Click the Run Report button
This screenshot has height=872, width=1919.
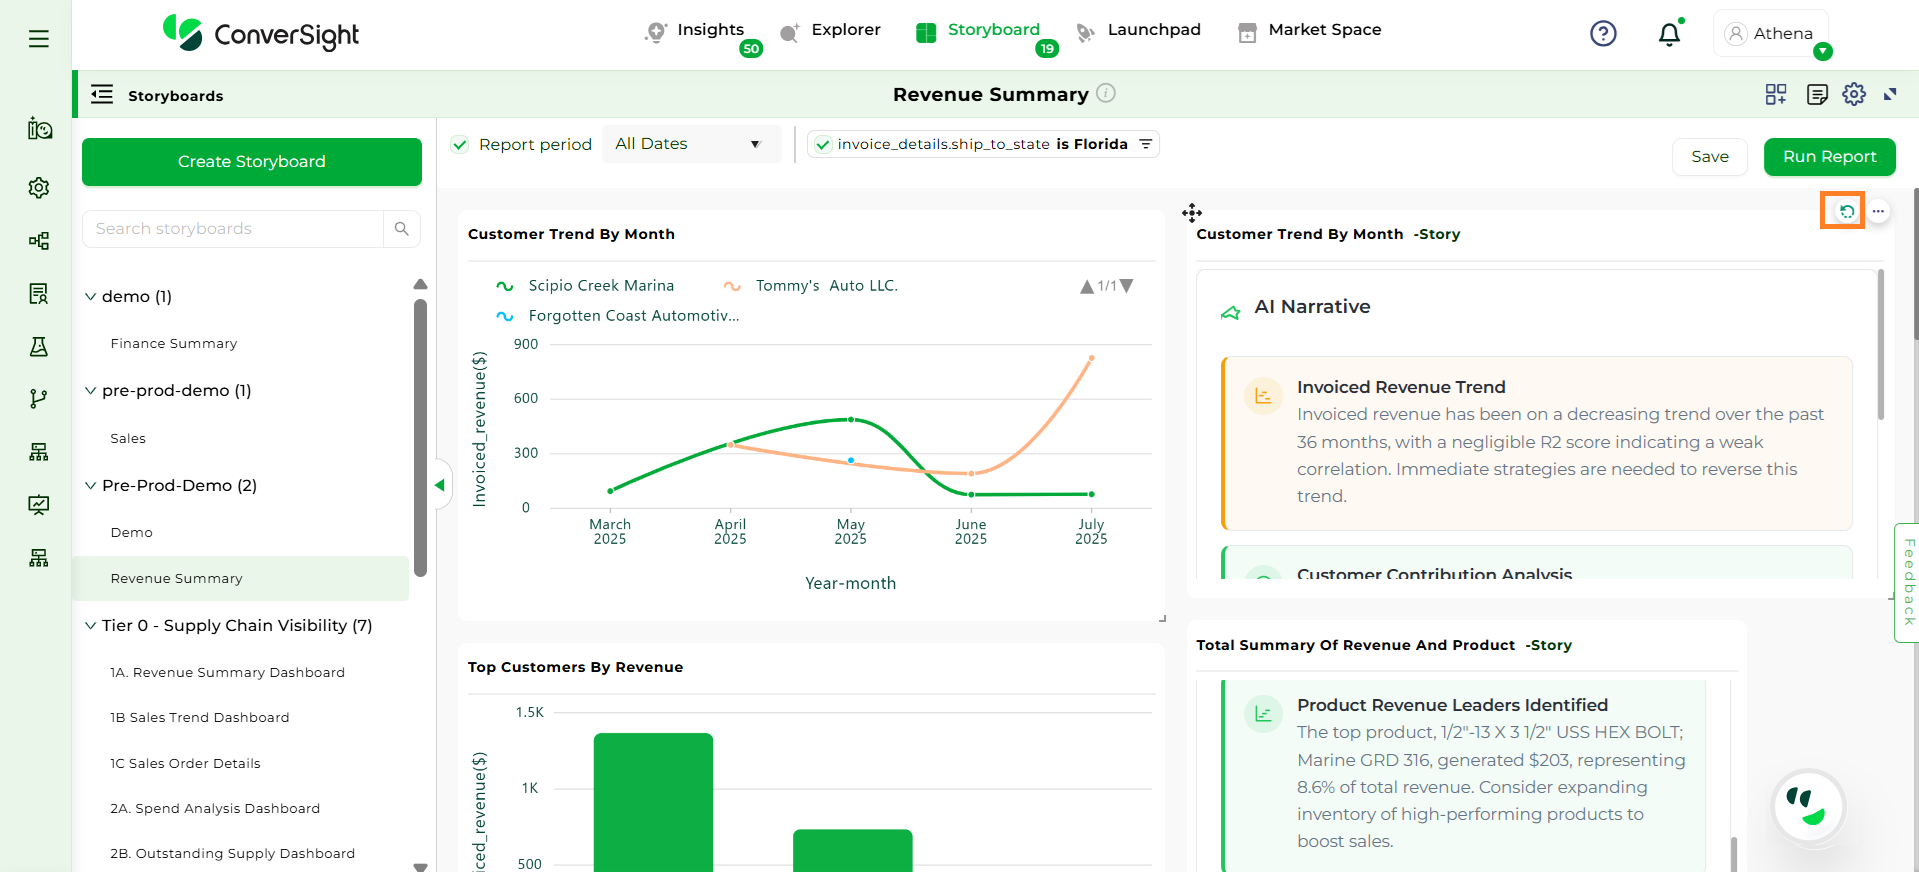point(1829,157)
